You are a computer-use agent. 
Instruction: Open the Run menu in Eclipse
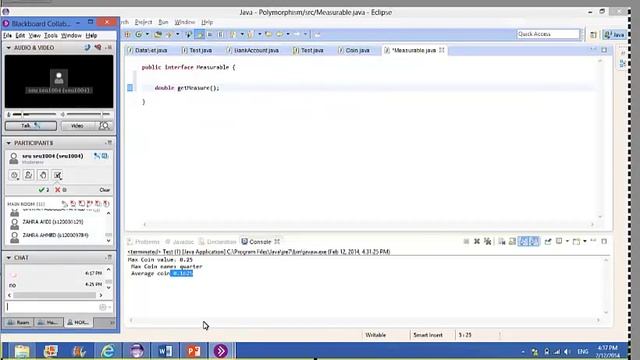click(163, 22)
